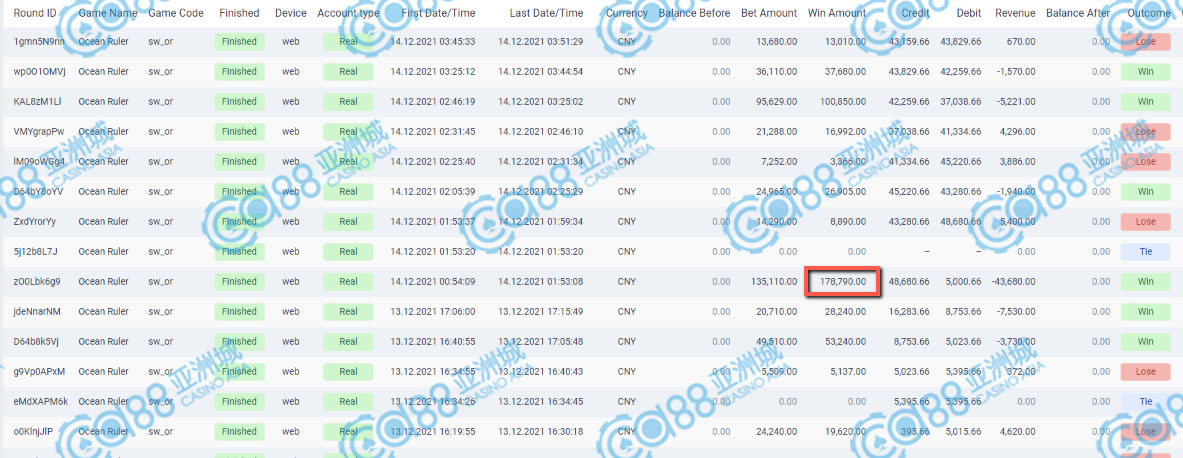Click revenue value -43,680.00
The height and width of the screenshot is (458, 1183).
[x=1011, y=281]
